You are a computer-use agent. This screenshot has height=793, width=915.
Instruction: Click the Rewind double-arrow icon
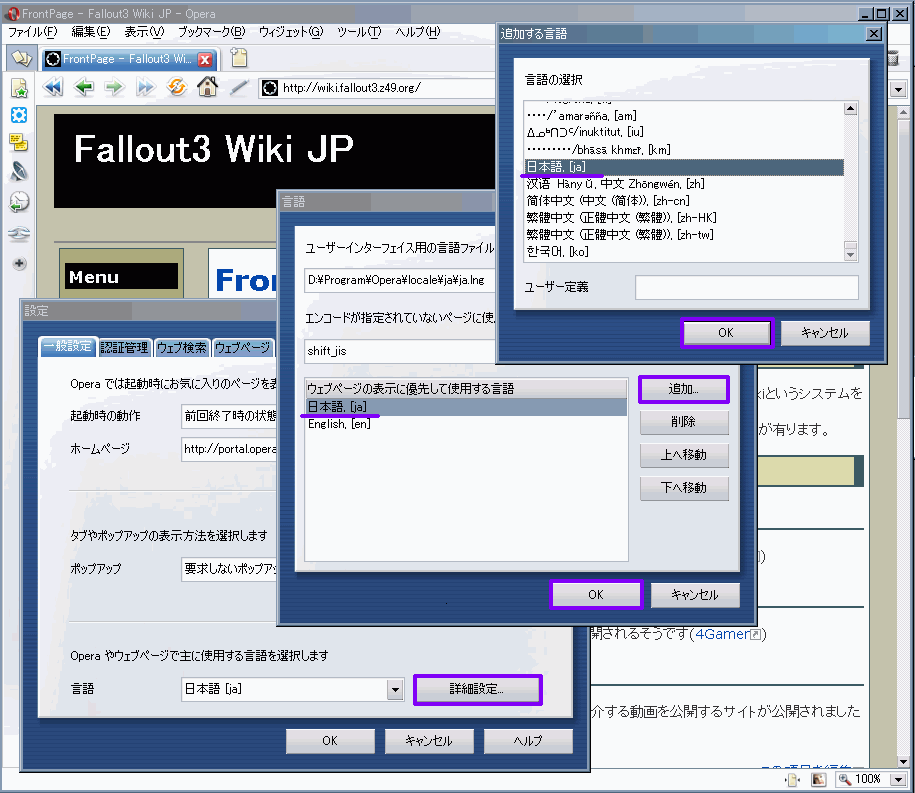53,87
